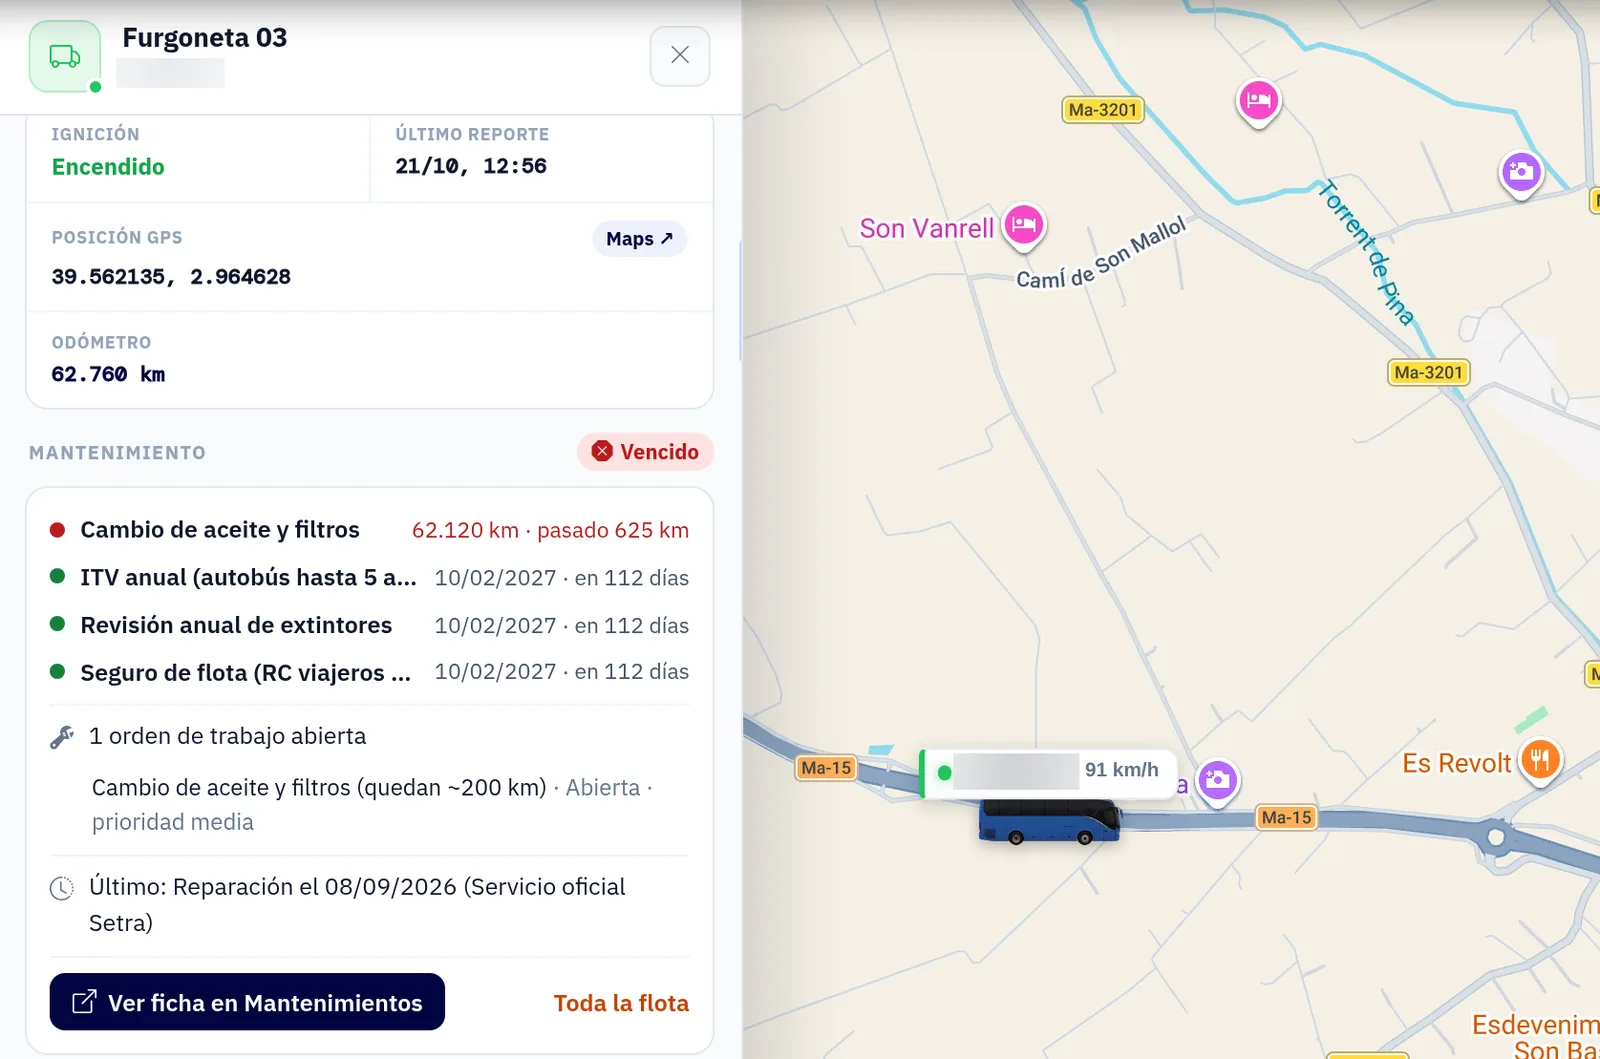This screenshot has width=1600, height=1059.
Task: Click the pink hotel marker near Ma-3201
Action: 1259,102
